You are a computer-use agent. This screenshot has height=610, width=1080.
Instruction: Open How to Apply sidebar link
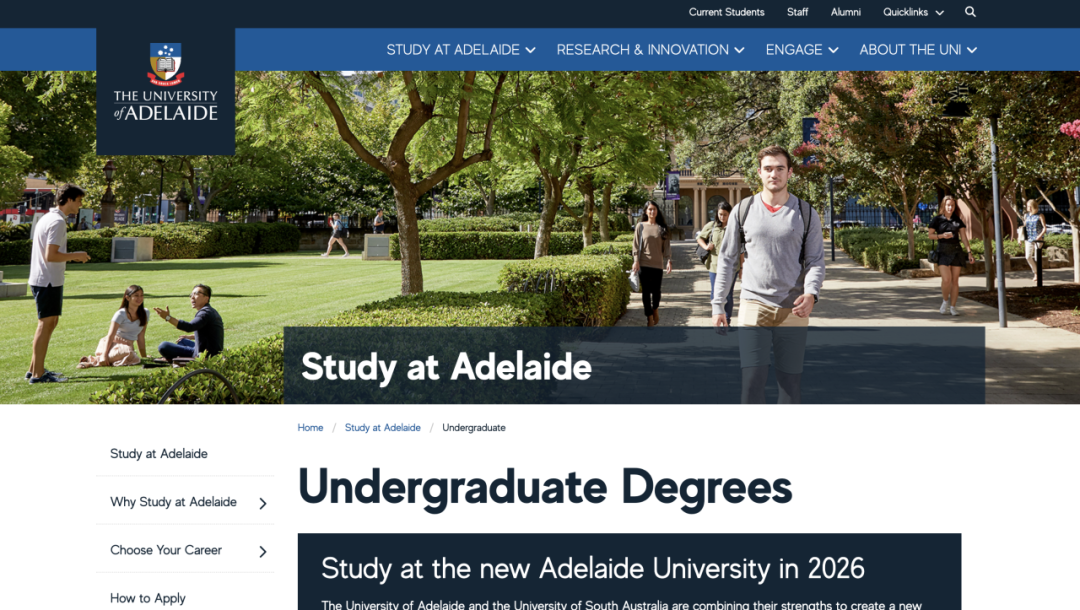pos(148,598)
